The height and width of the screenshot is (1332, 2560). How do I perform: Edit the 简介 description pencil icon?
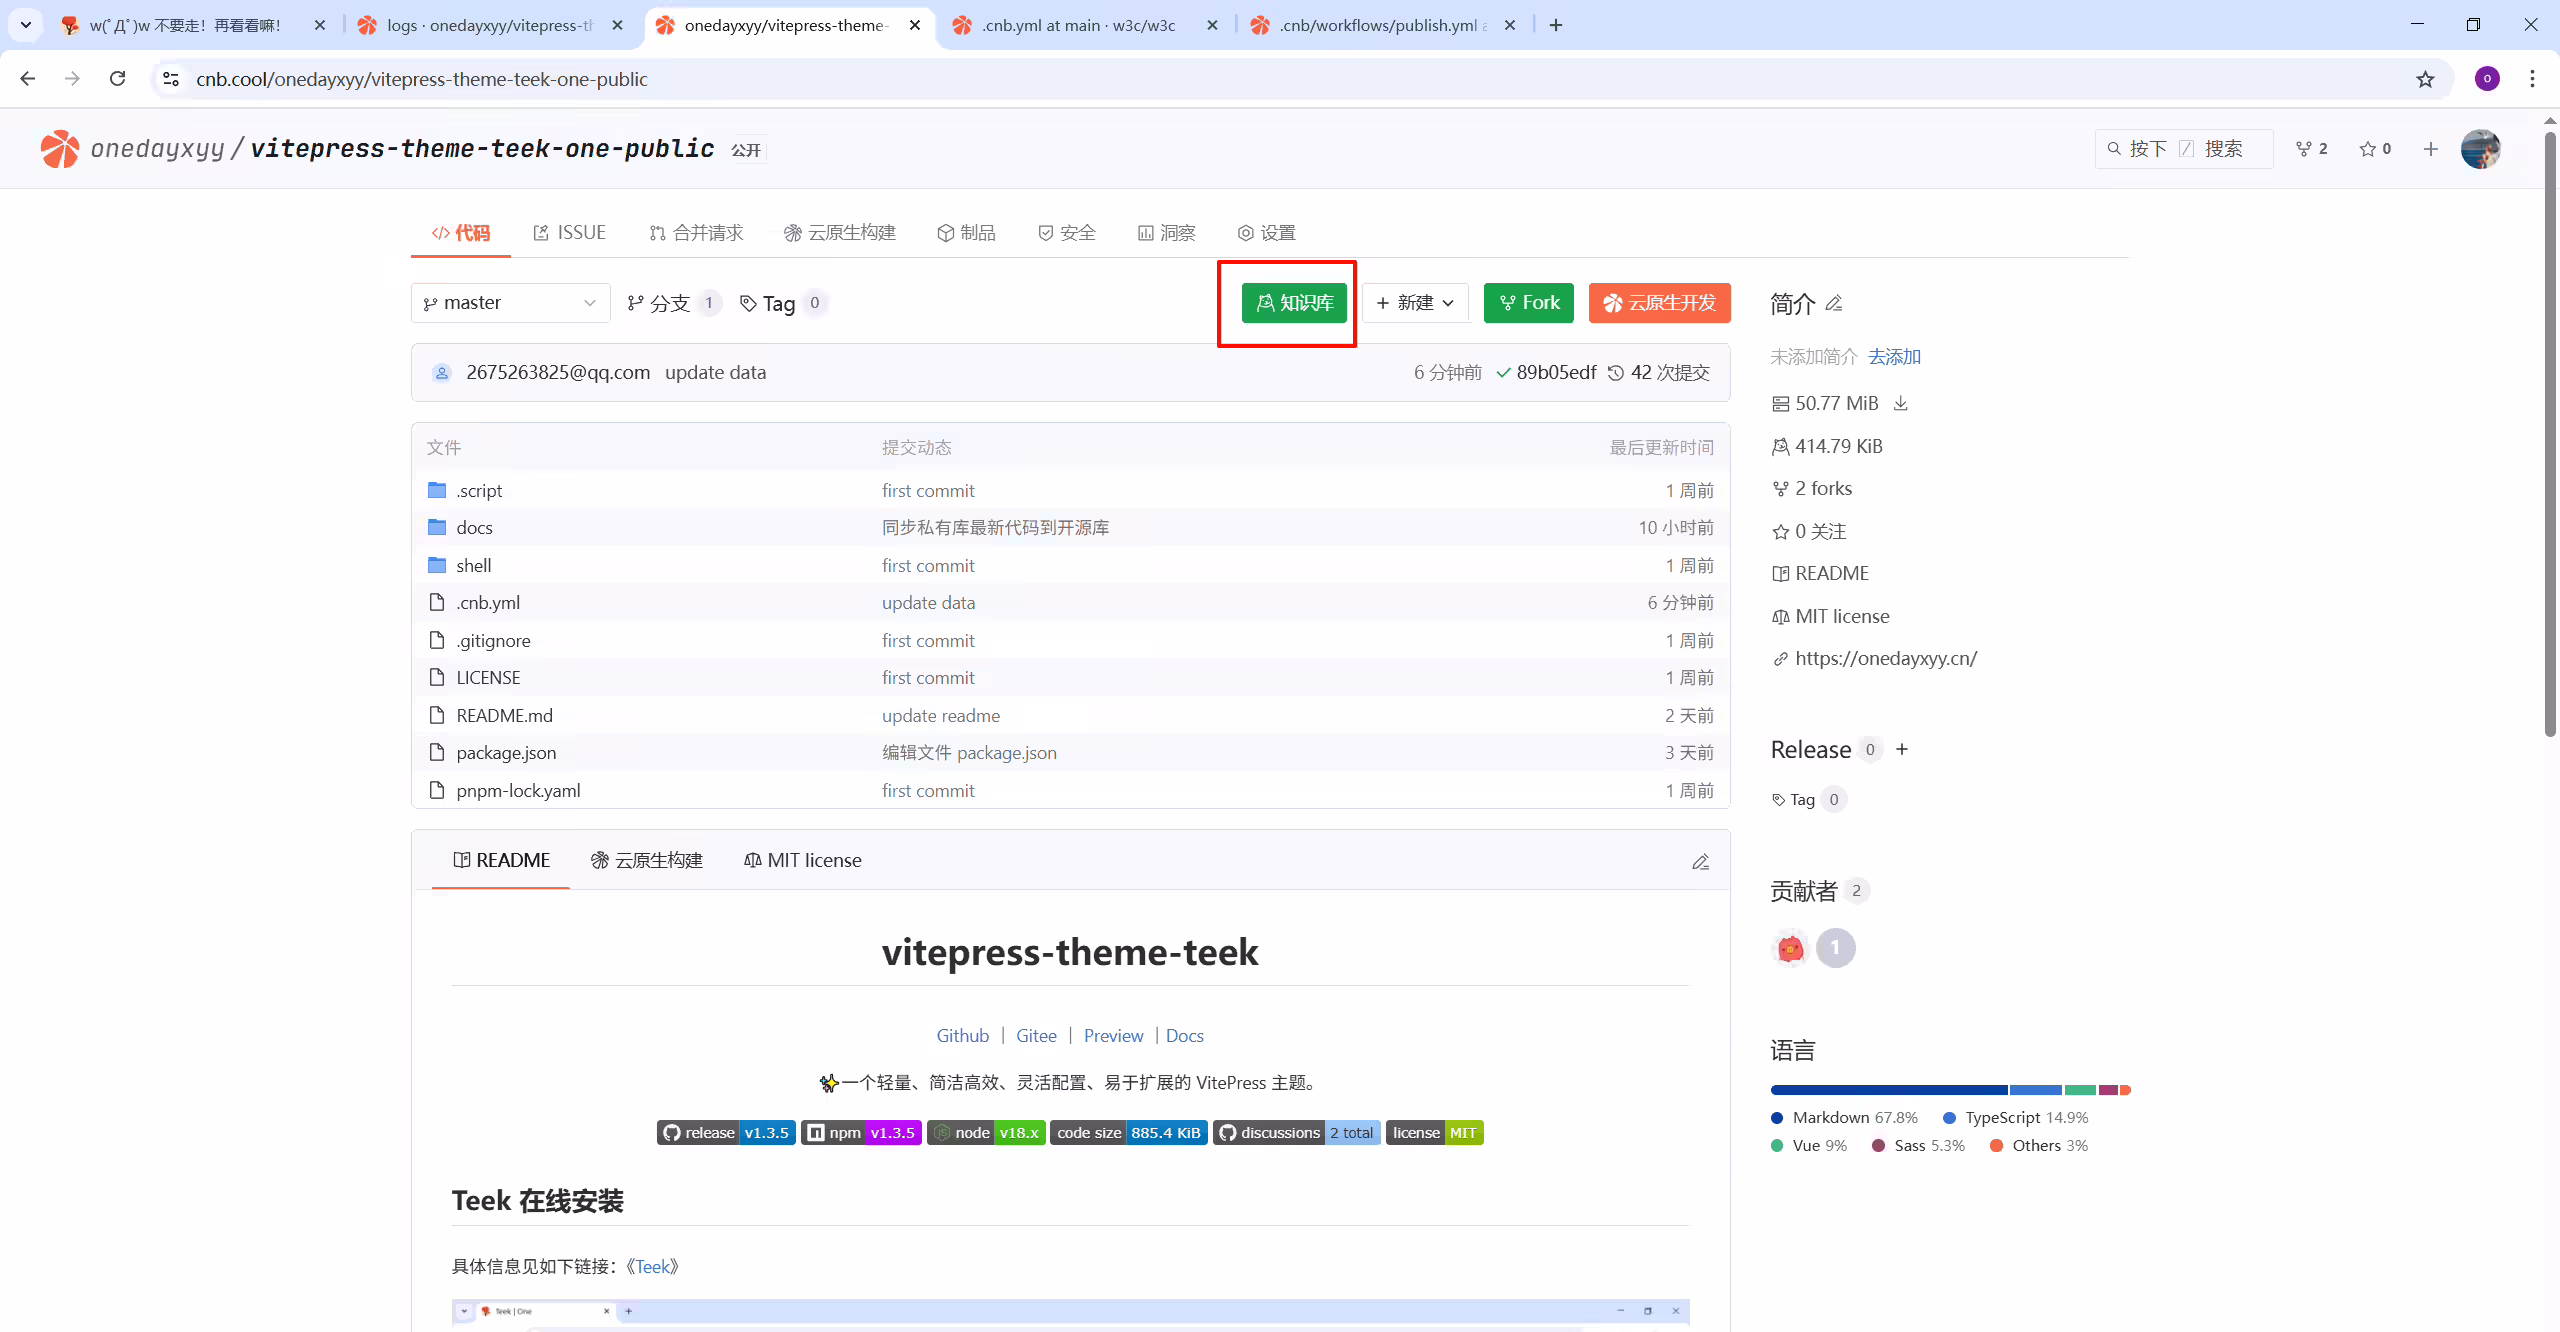click(x=1834, y=303)
